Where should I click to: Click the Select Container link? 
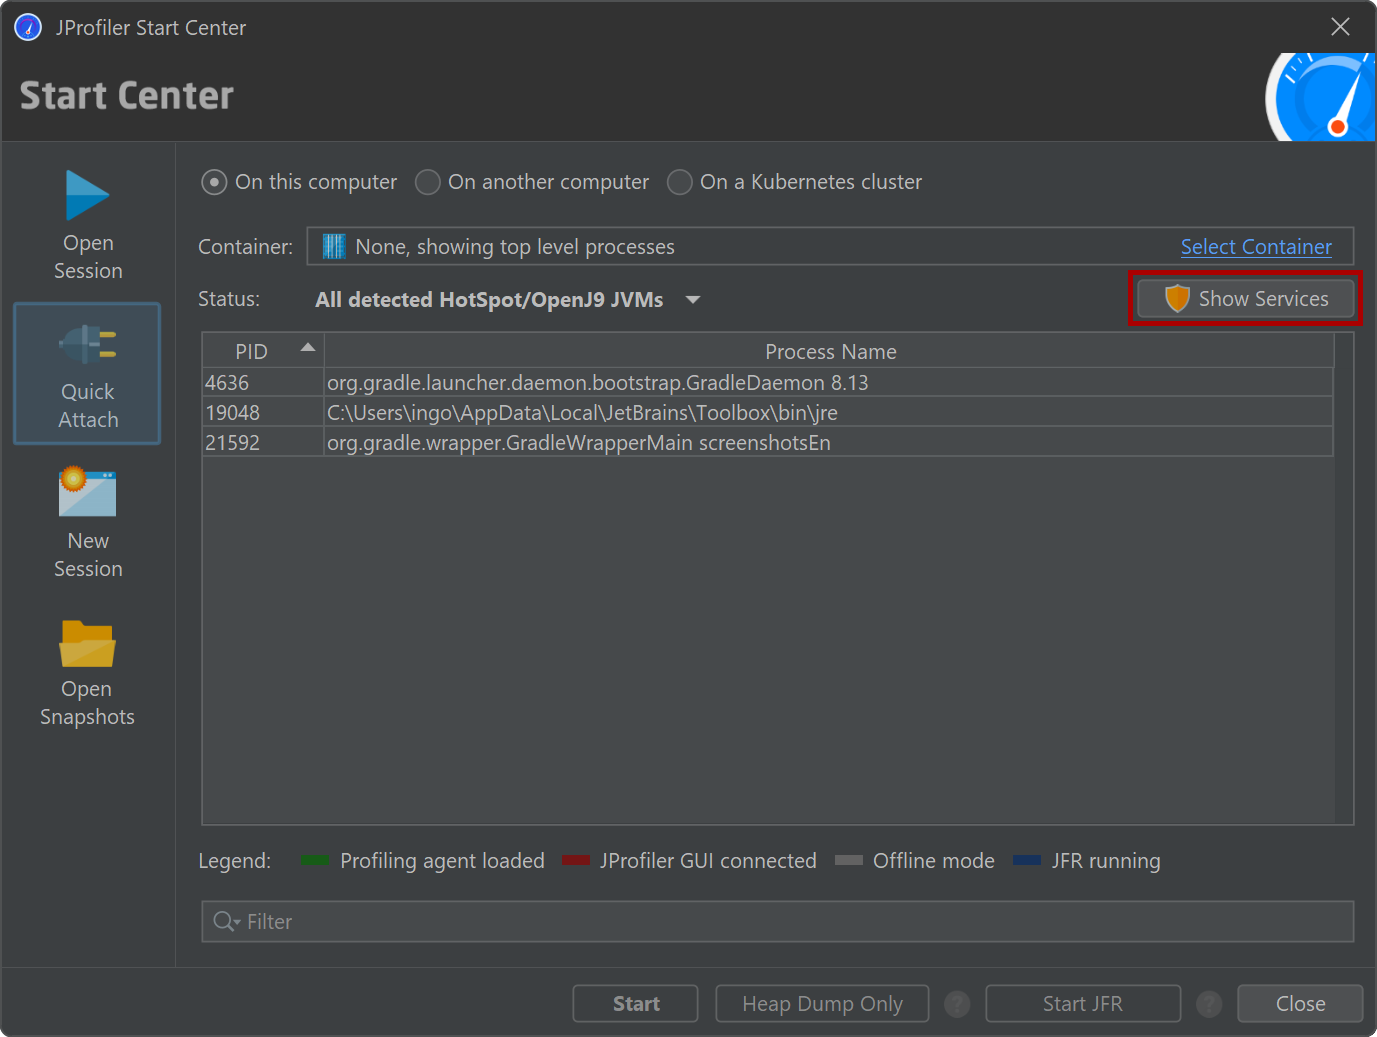1255,247
